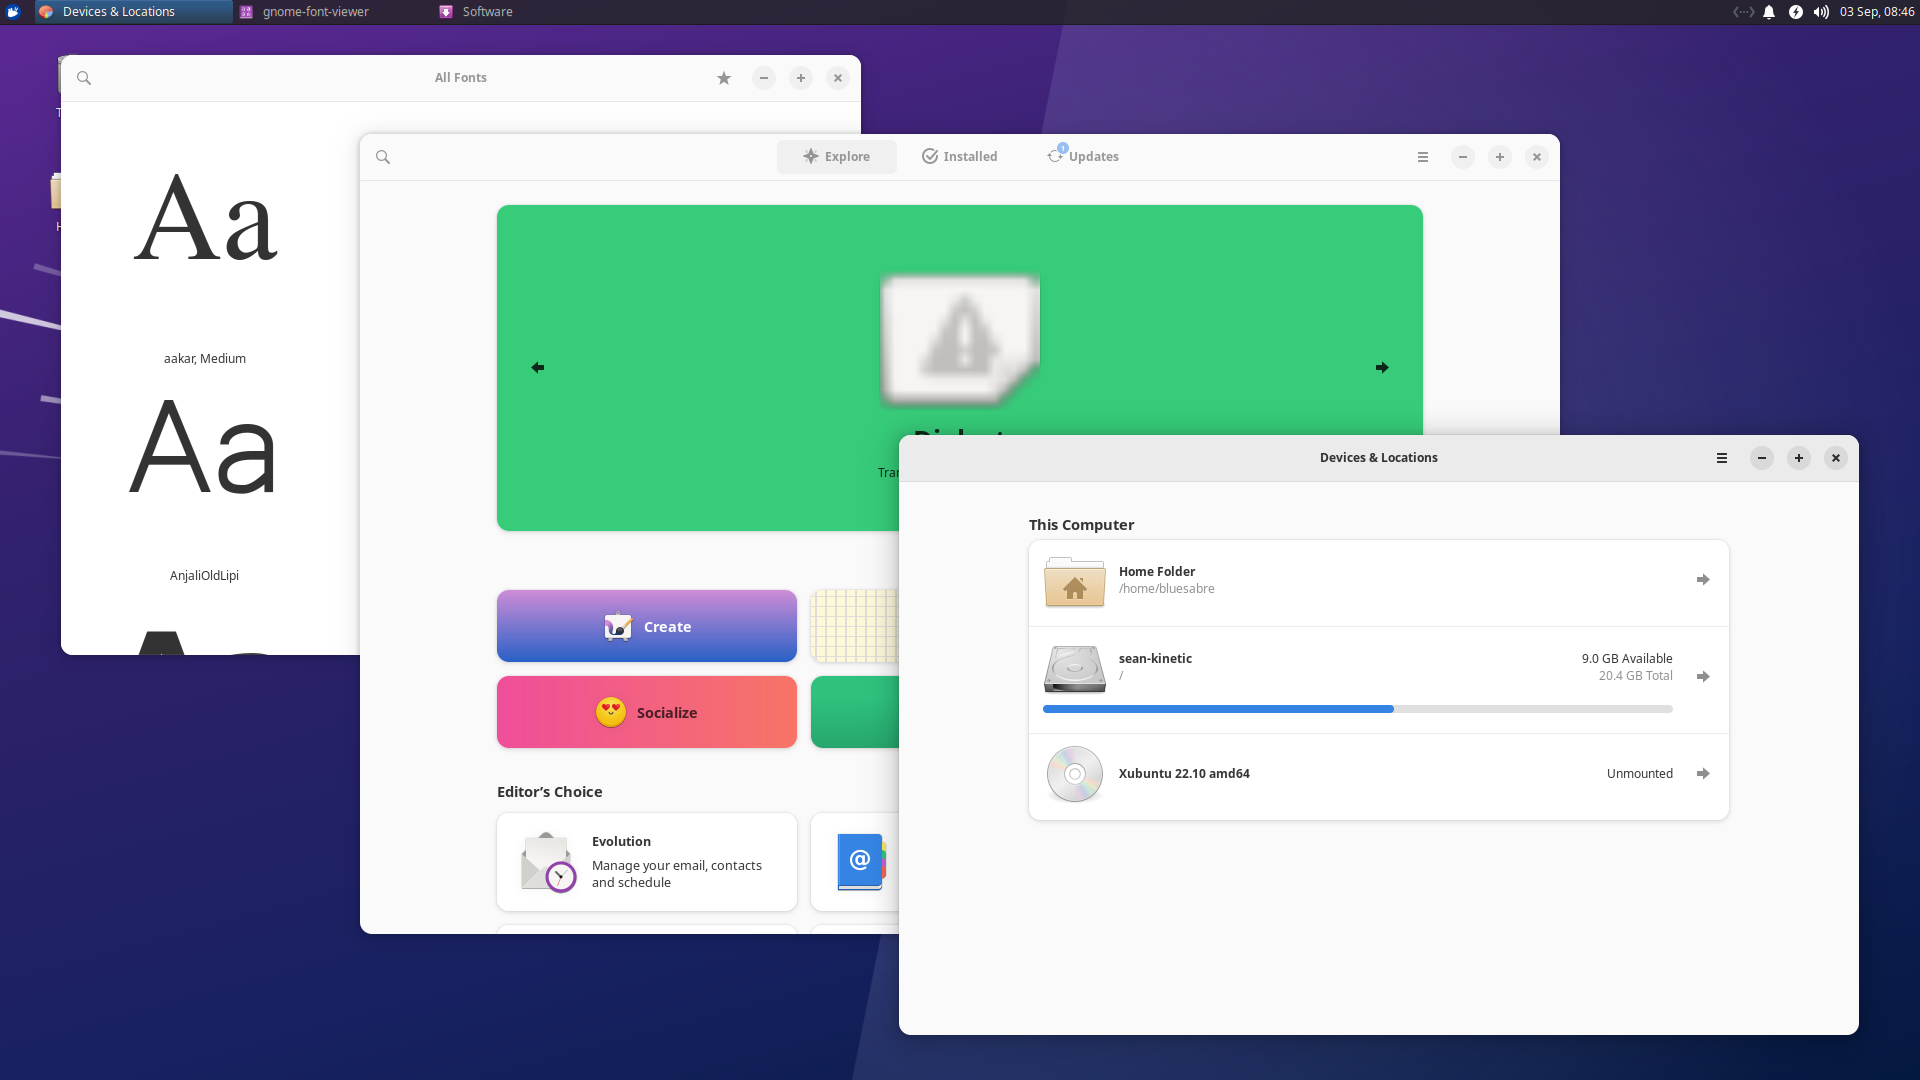Open the Devices & Locations primary menu

[x=1721, y=458]
